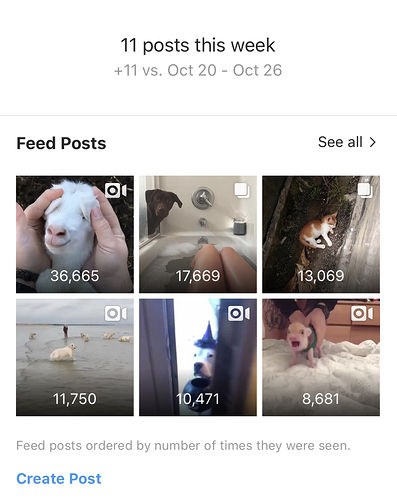Click the Create Post link

(x=59, y=479)
